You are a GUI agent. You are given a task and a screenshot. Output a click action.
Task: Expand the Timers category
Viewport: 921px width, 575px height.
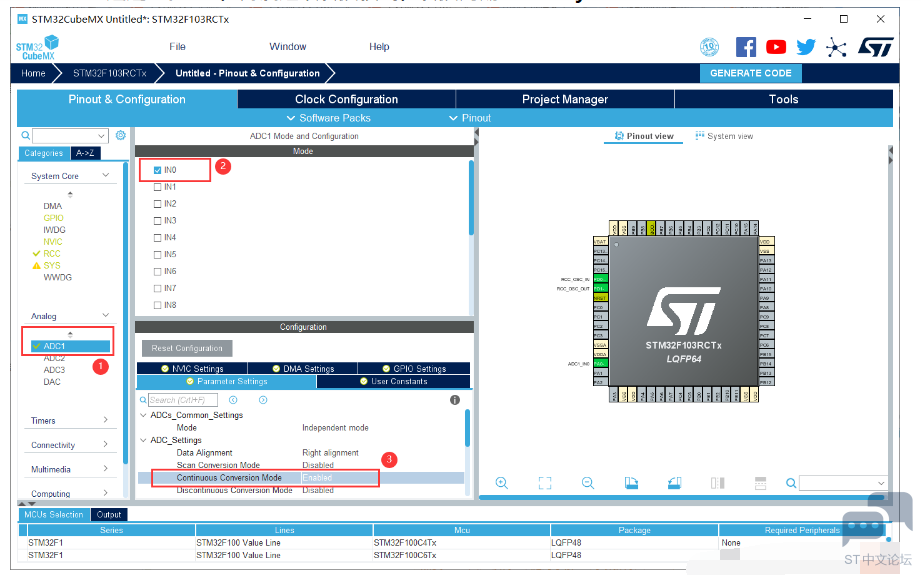coord(69,421)
